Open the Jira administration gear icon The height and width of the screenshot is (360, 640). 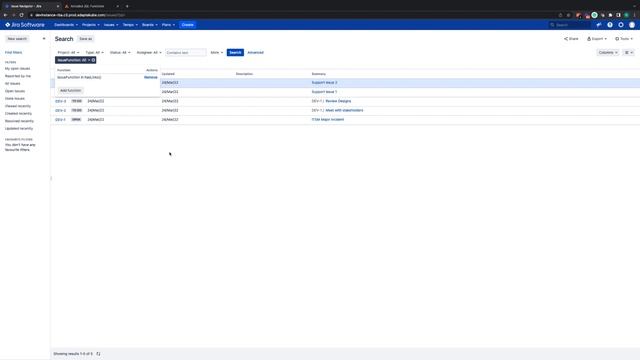(x=621, y=25)
